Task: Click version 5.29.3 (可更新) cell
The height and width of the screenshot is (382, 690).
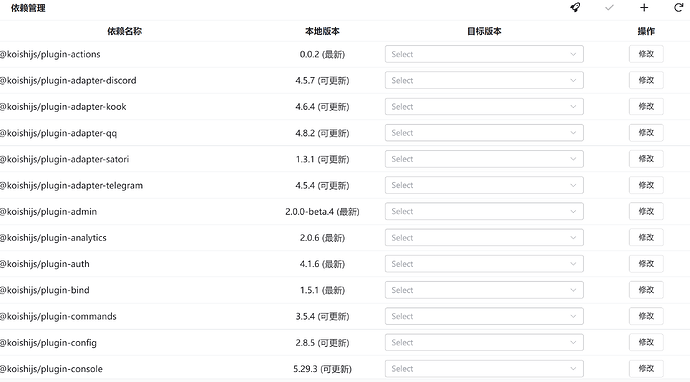Action: [323, 369]
